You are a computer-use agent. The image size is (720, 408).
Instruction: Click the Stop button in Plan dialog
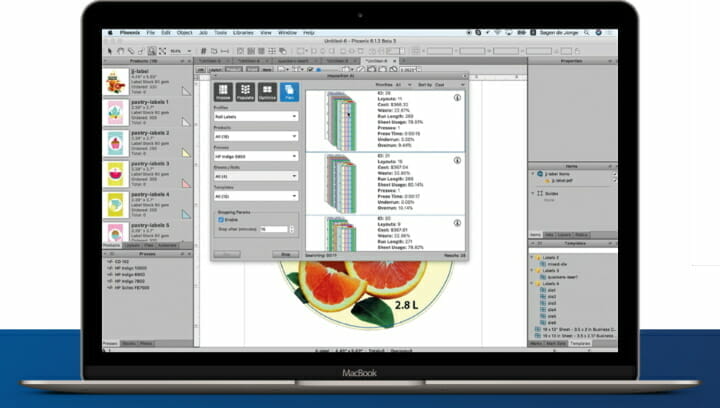286,254
